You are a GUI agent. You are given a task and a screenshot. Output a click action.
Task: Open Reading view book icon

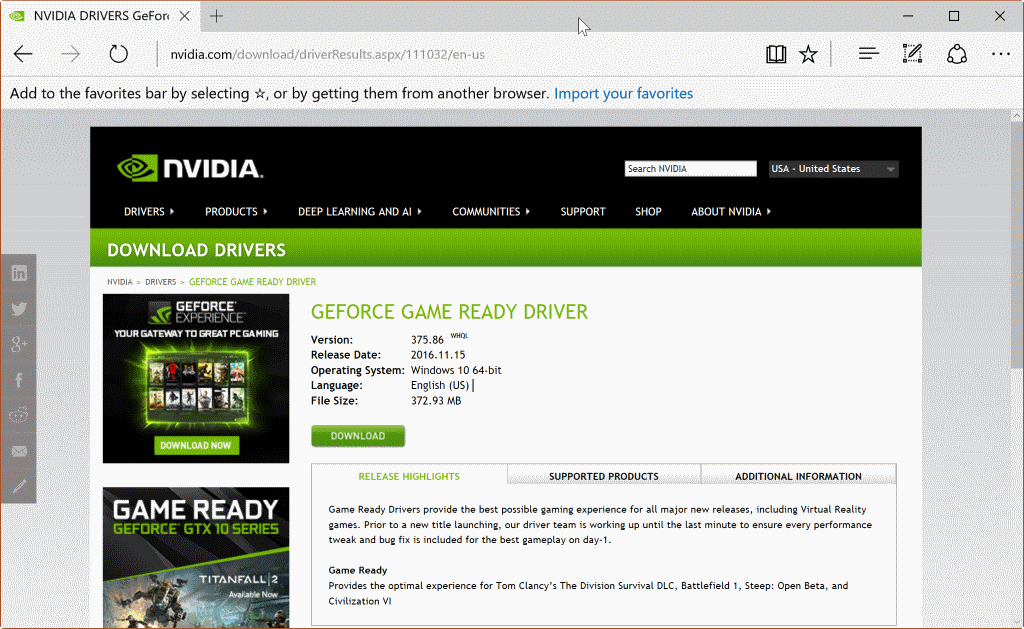click(x=776, y=54)
